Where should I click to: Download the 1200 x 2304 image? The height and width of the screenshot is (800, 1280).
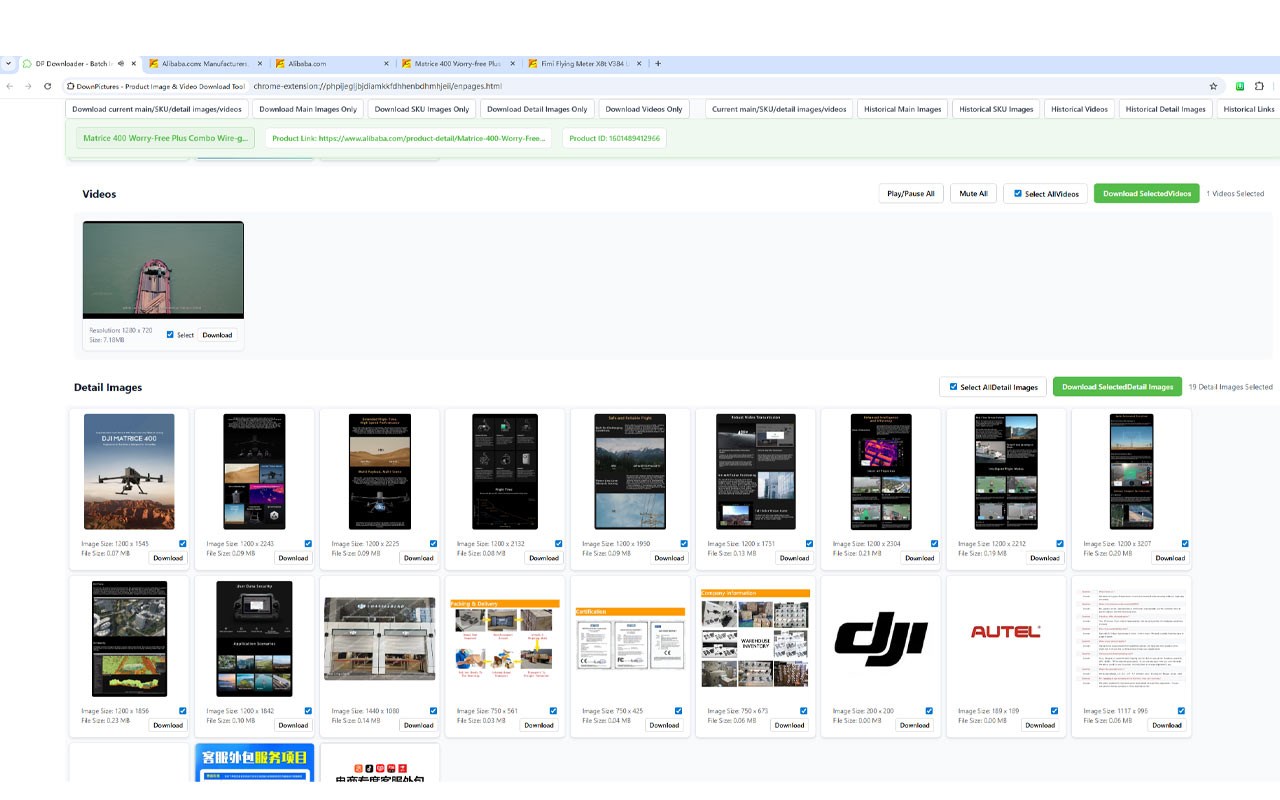point(919,558)
